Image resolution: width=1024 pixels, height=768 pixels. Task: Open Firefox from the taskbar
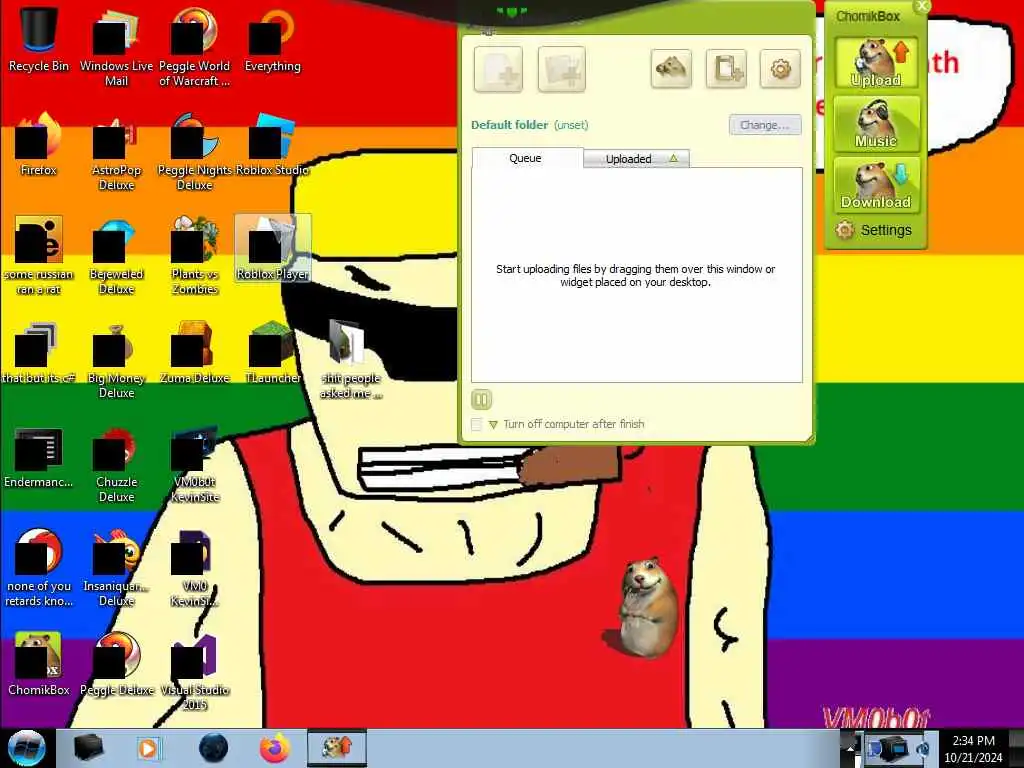click(x=275, y=748)
